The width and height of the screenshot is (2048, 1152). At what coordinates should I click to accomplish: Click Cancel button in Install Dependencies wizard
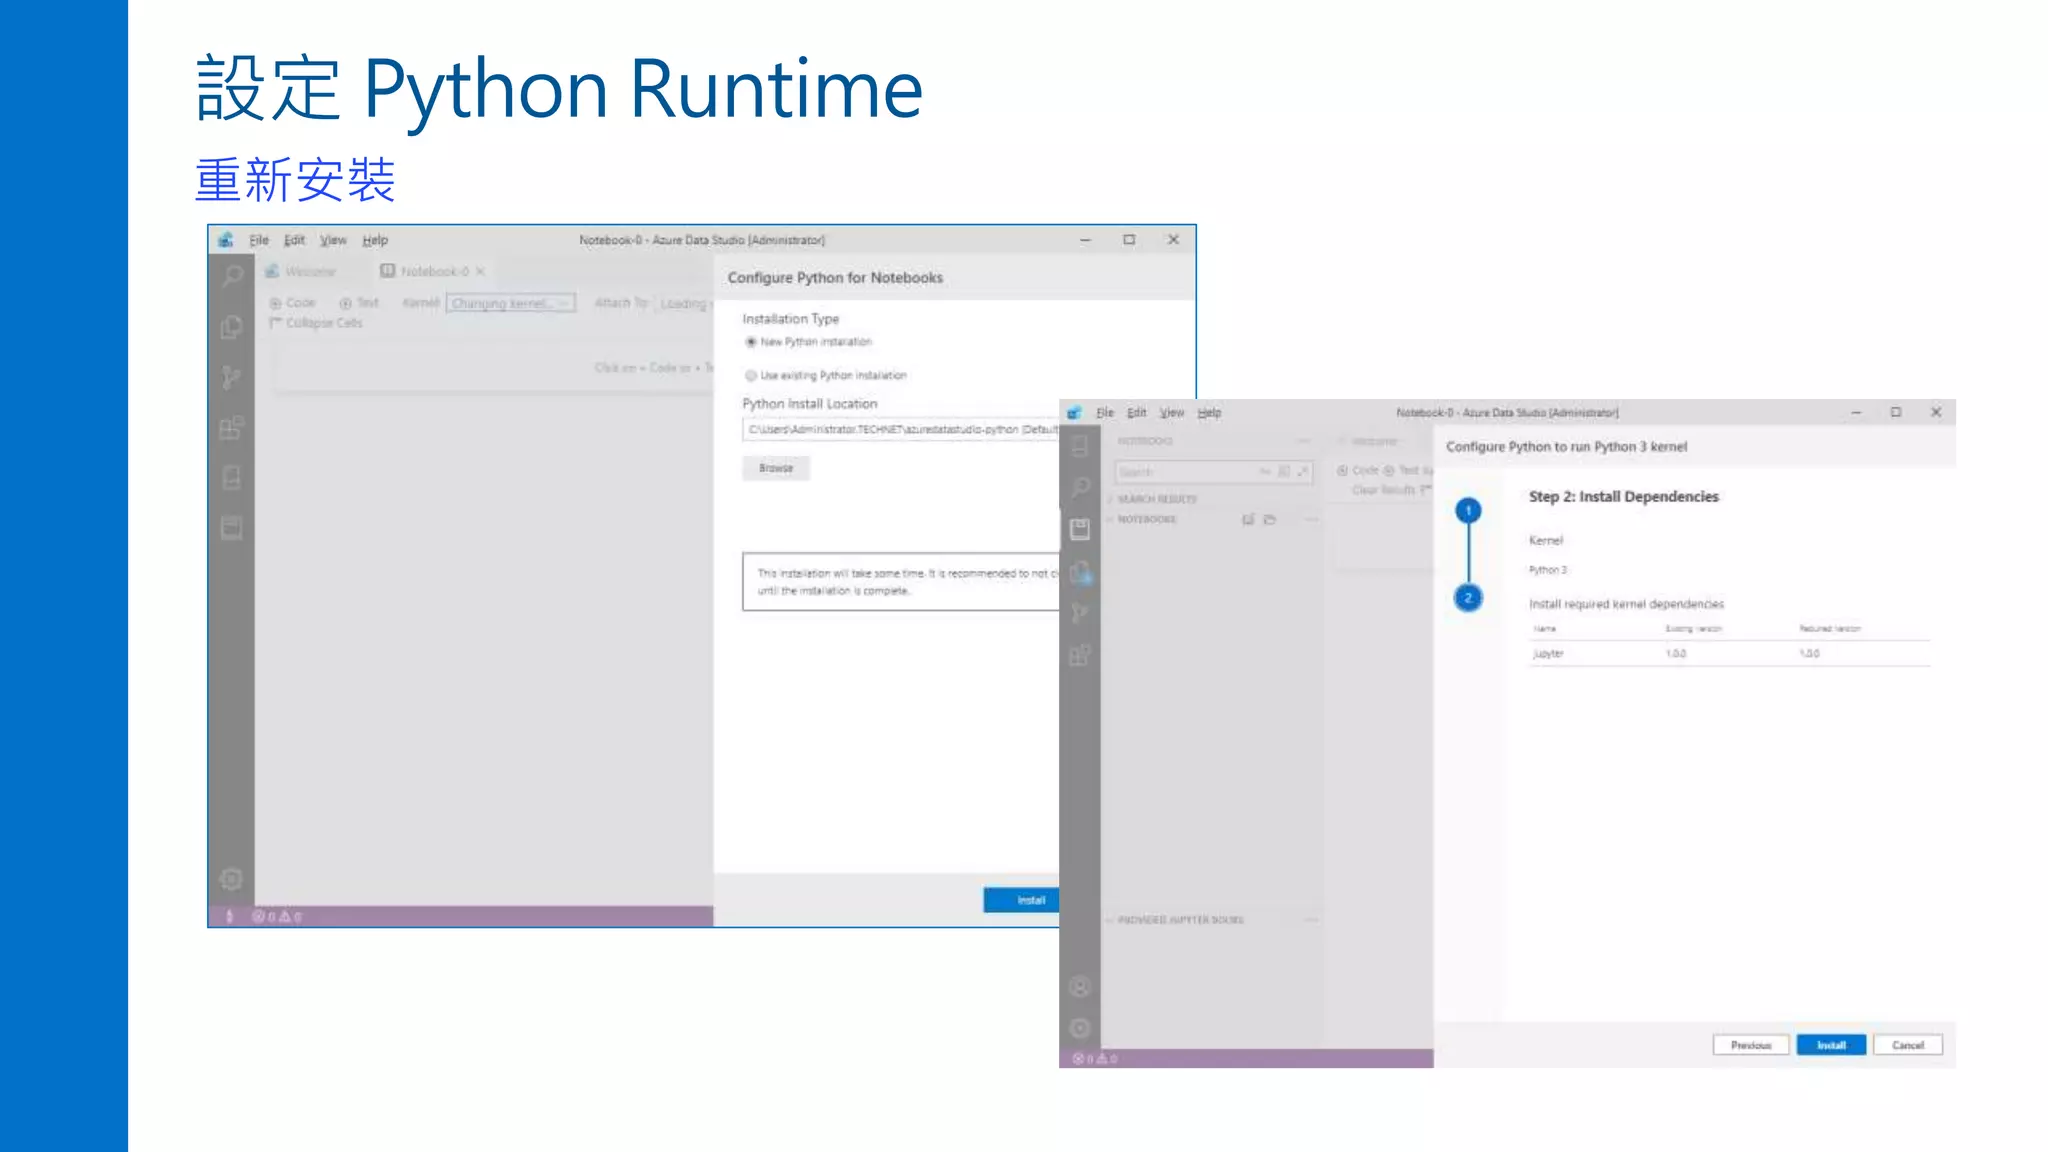(1908, 1045)
